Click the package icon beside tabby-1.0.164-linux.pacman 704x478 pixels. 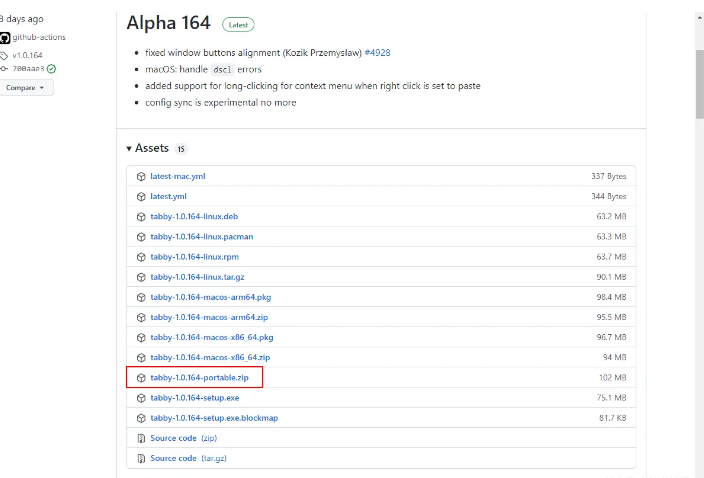click(x=141, y=237)
